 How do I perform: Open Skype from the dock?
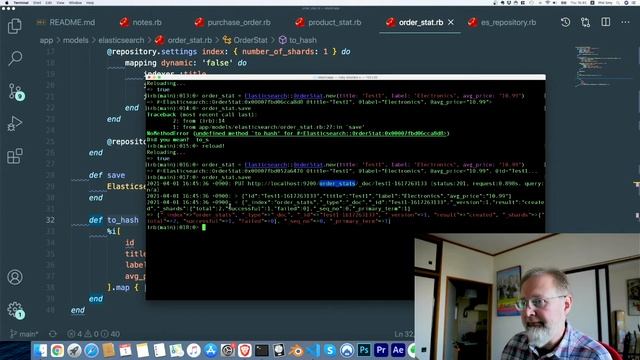[x=330, y=350]
